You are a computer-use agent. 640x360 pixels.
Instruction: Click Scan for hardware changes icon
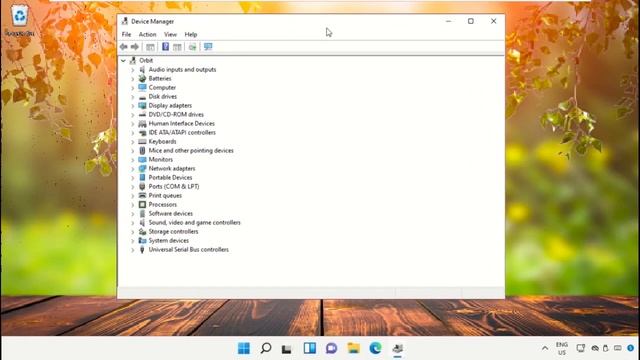(x=208, y=47)
